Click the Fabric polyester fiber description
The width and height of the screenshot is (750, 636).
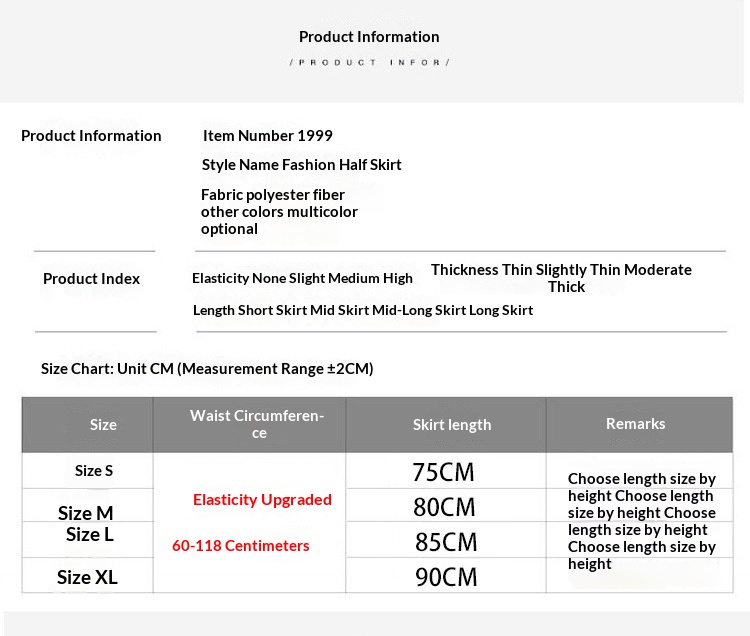[279, 212]
